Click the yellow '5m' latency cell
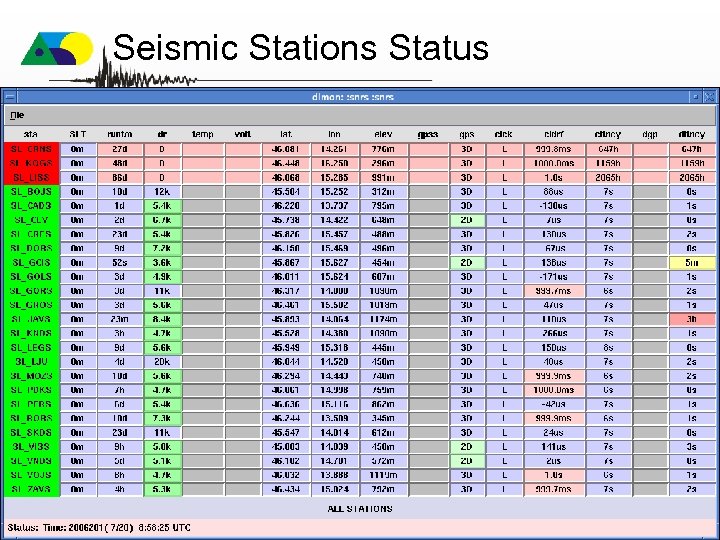 (x=692, y=263)
